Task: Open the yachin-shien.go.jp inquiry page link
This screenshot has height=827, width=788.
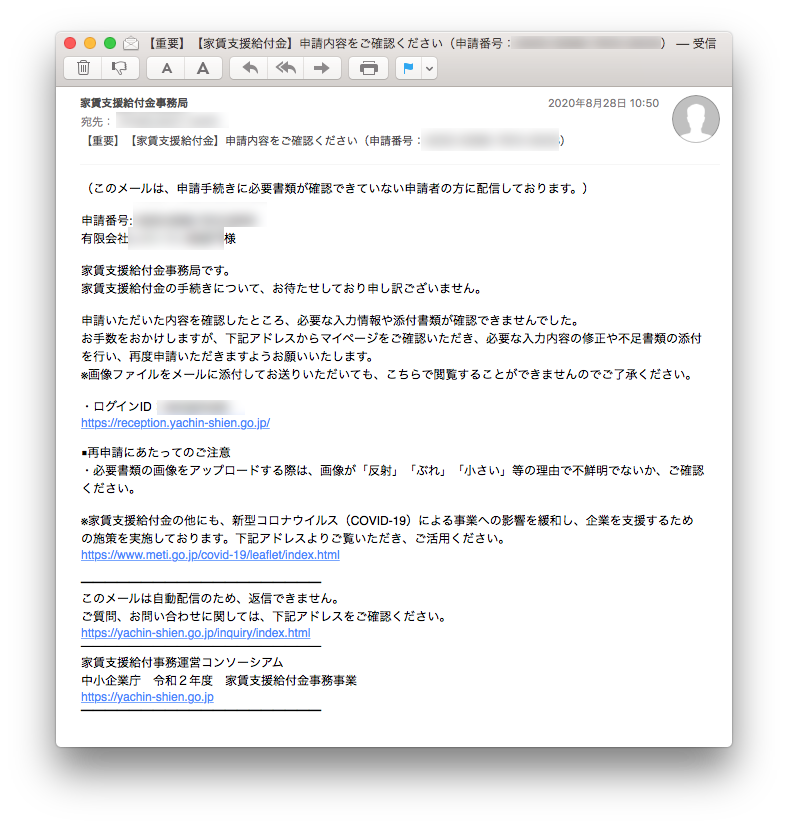Action: 195,633
